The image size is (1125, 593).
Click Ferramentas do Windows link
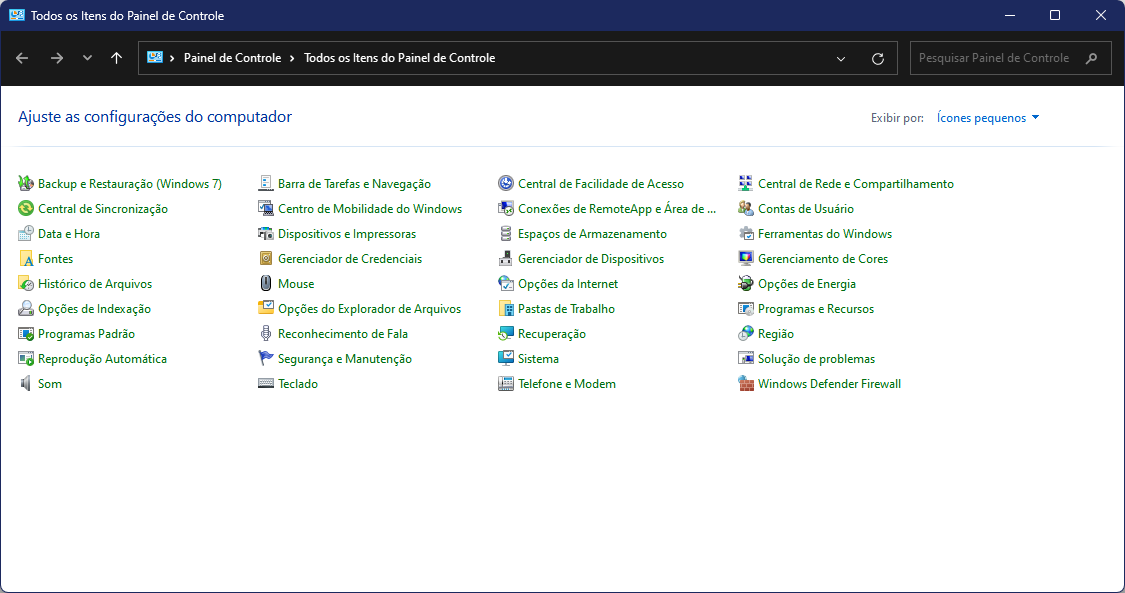825,234
